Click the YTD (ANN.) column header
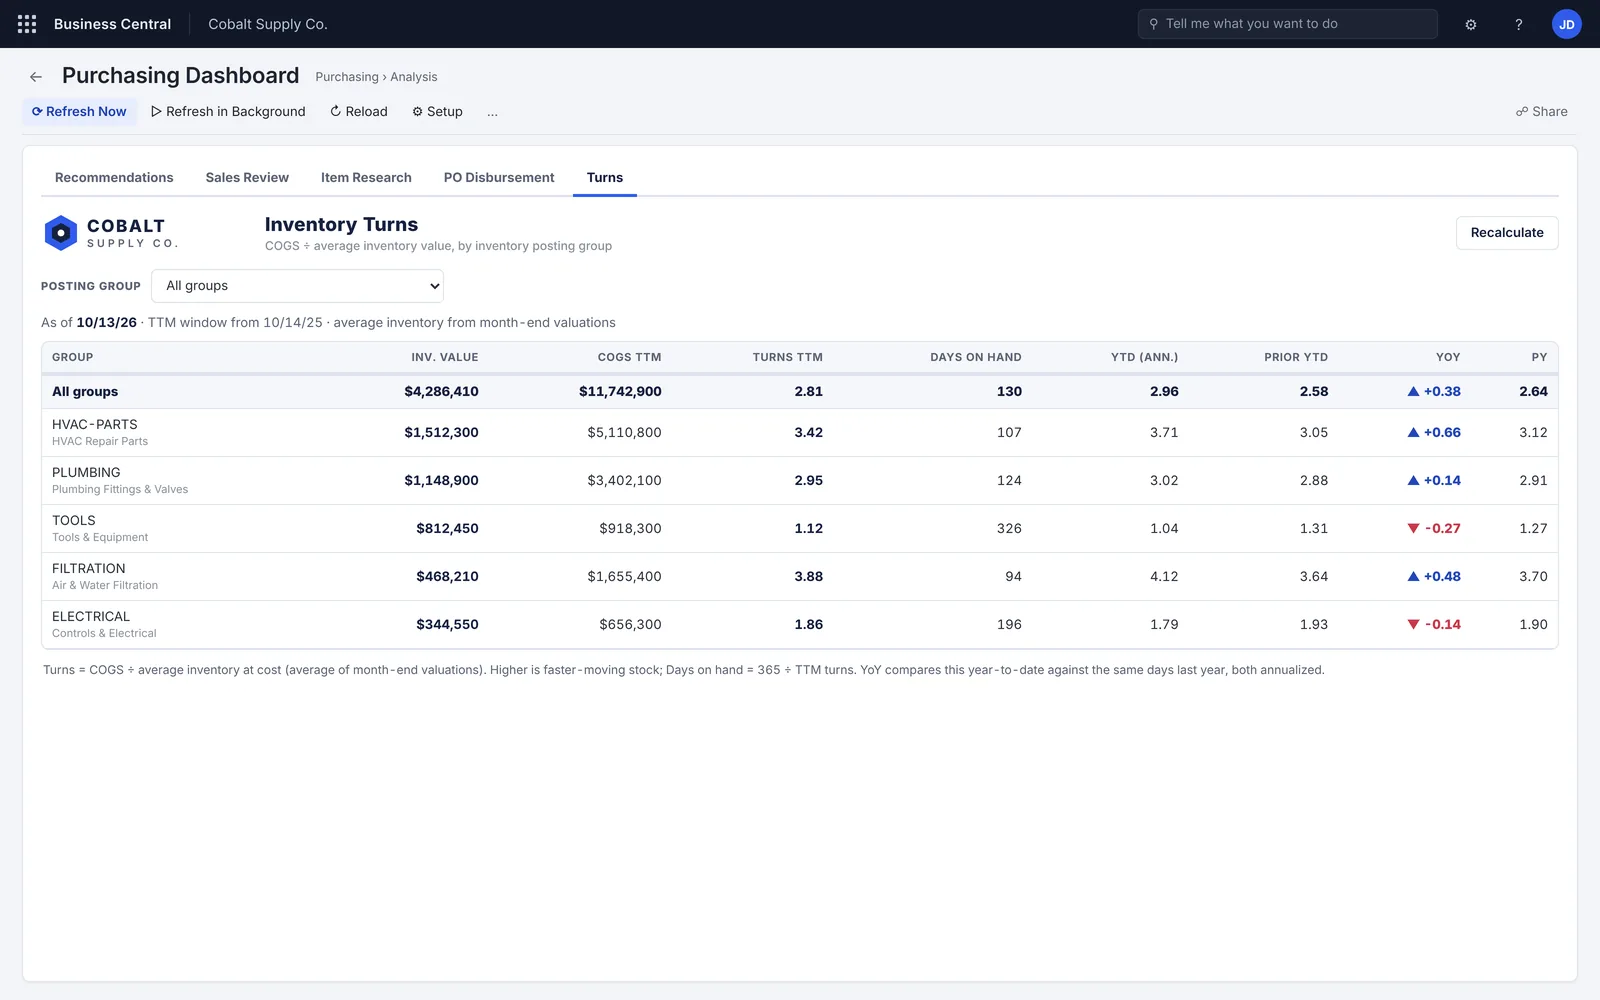 (x=1145, y=357)
